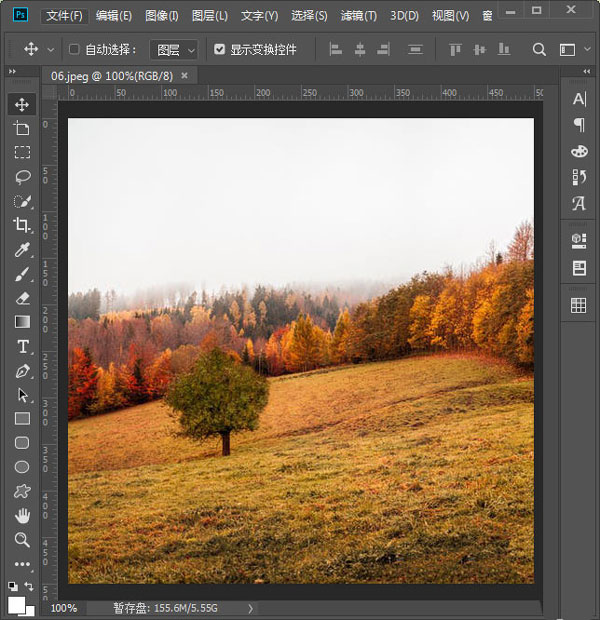Open the Character panel icon
This screenshot has height=620, width=600.
pyautogui.click(x=579, y=99)
